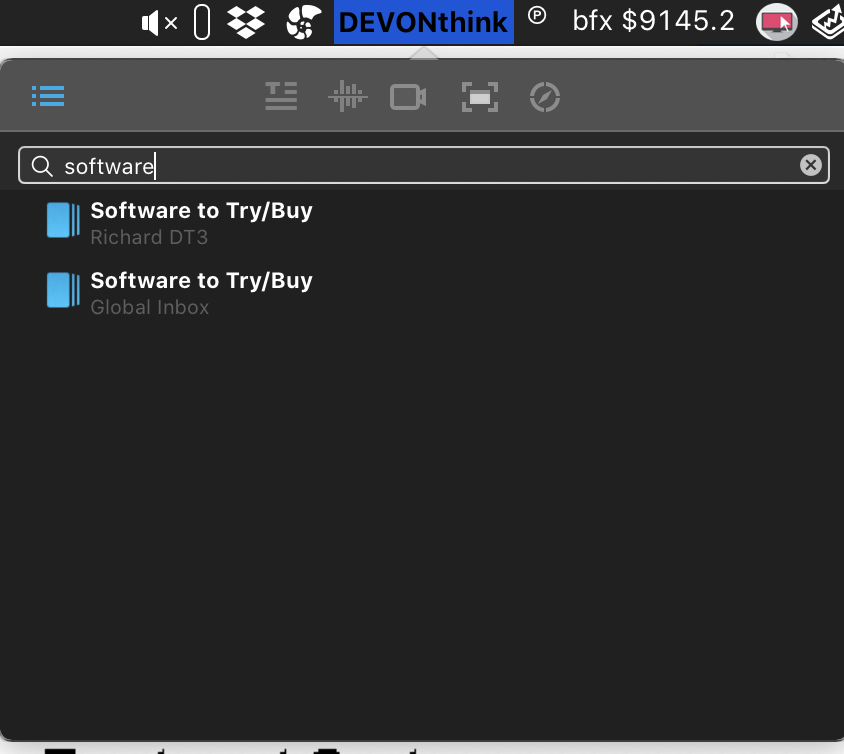Start a video recording with the camera icon
844x754 pixels.
pos(408,96)
